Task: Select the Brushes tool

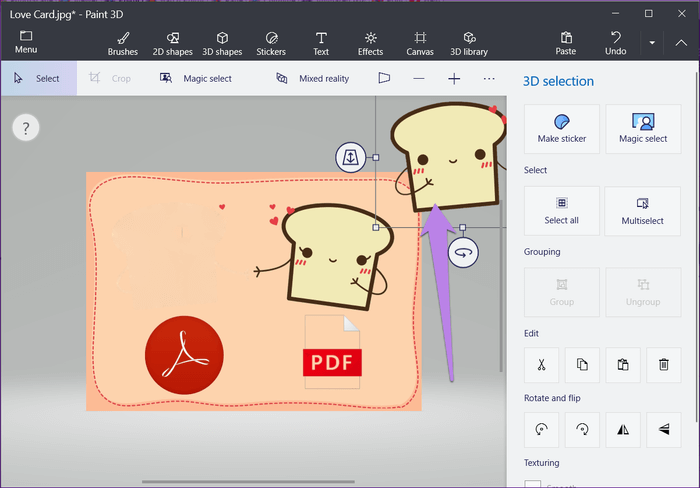Action: [123, 43]
